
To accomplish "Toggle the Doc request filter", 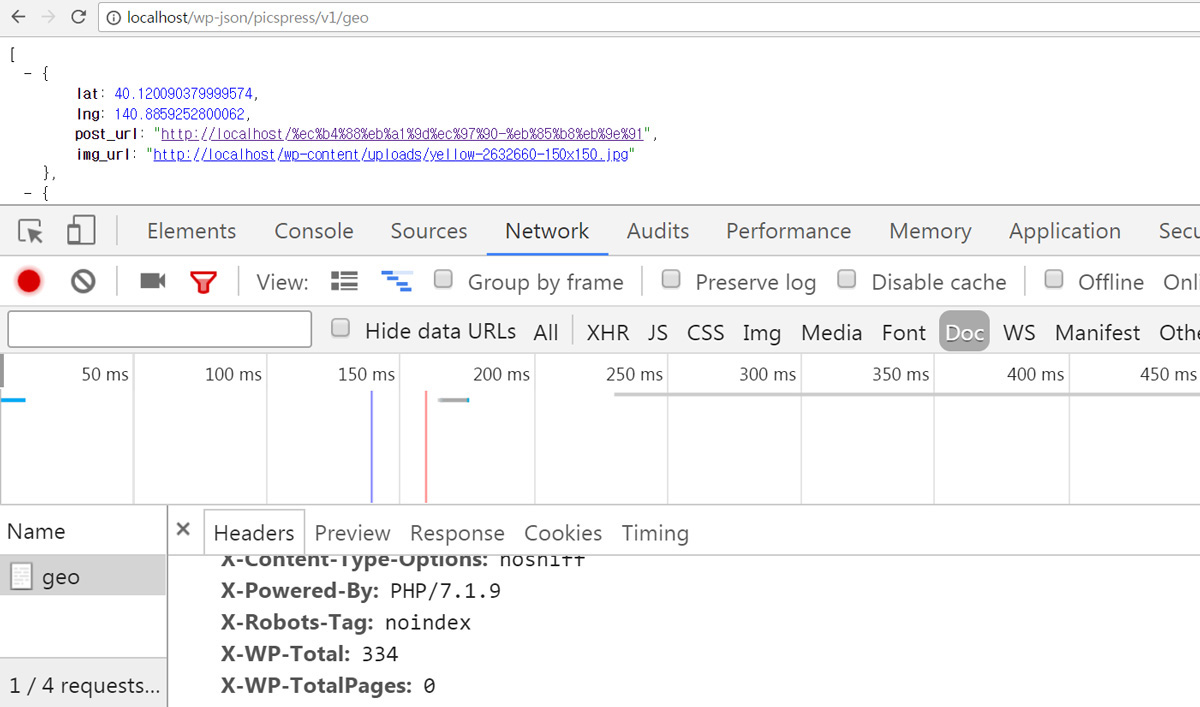I will [x=964, y=332].
